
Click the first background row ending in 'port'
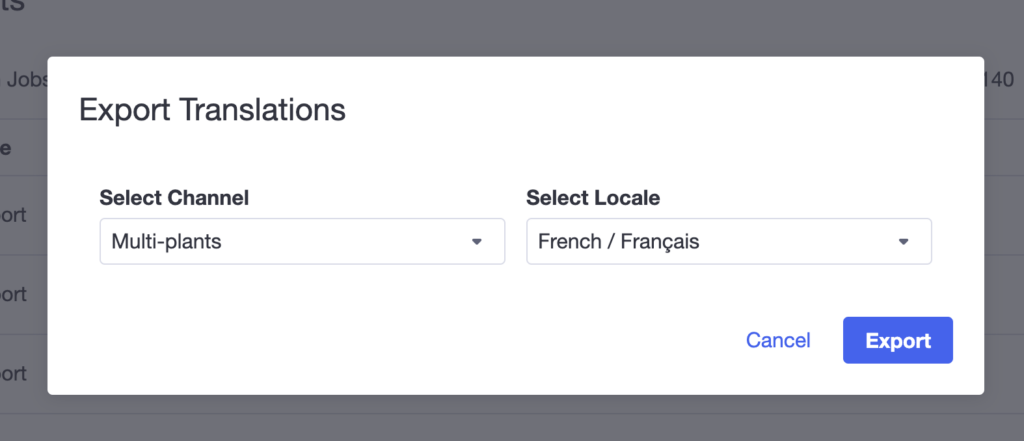[x=14, y=214]
